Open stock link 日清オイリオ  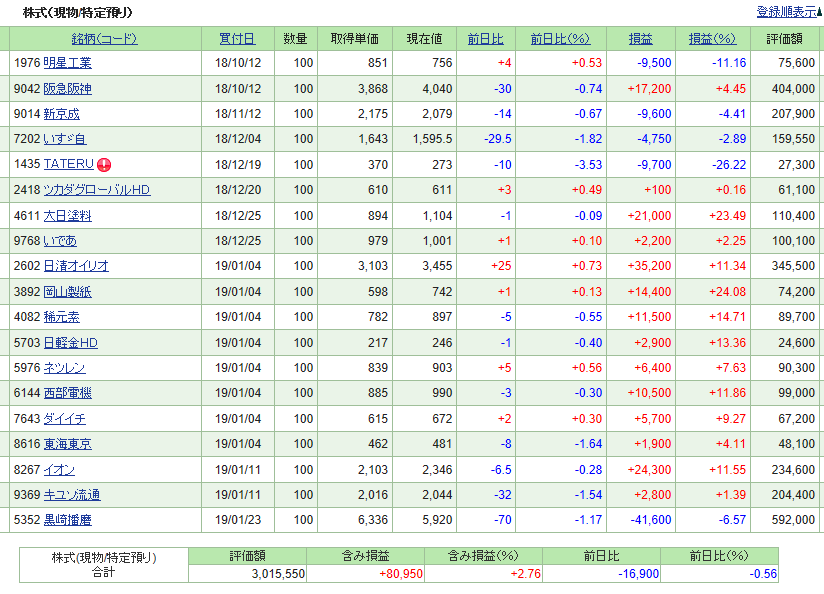point(76,266)
